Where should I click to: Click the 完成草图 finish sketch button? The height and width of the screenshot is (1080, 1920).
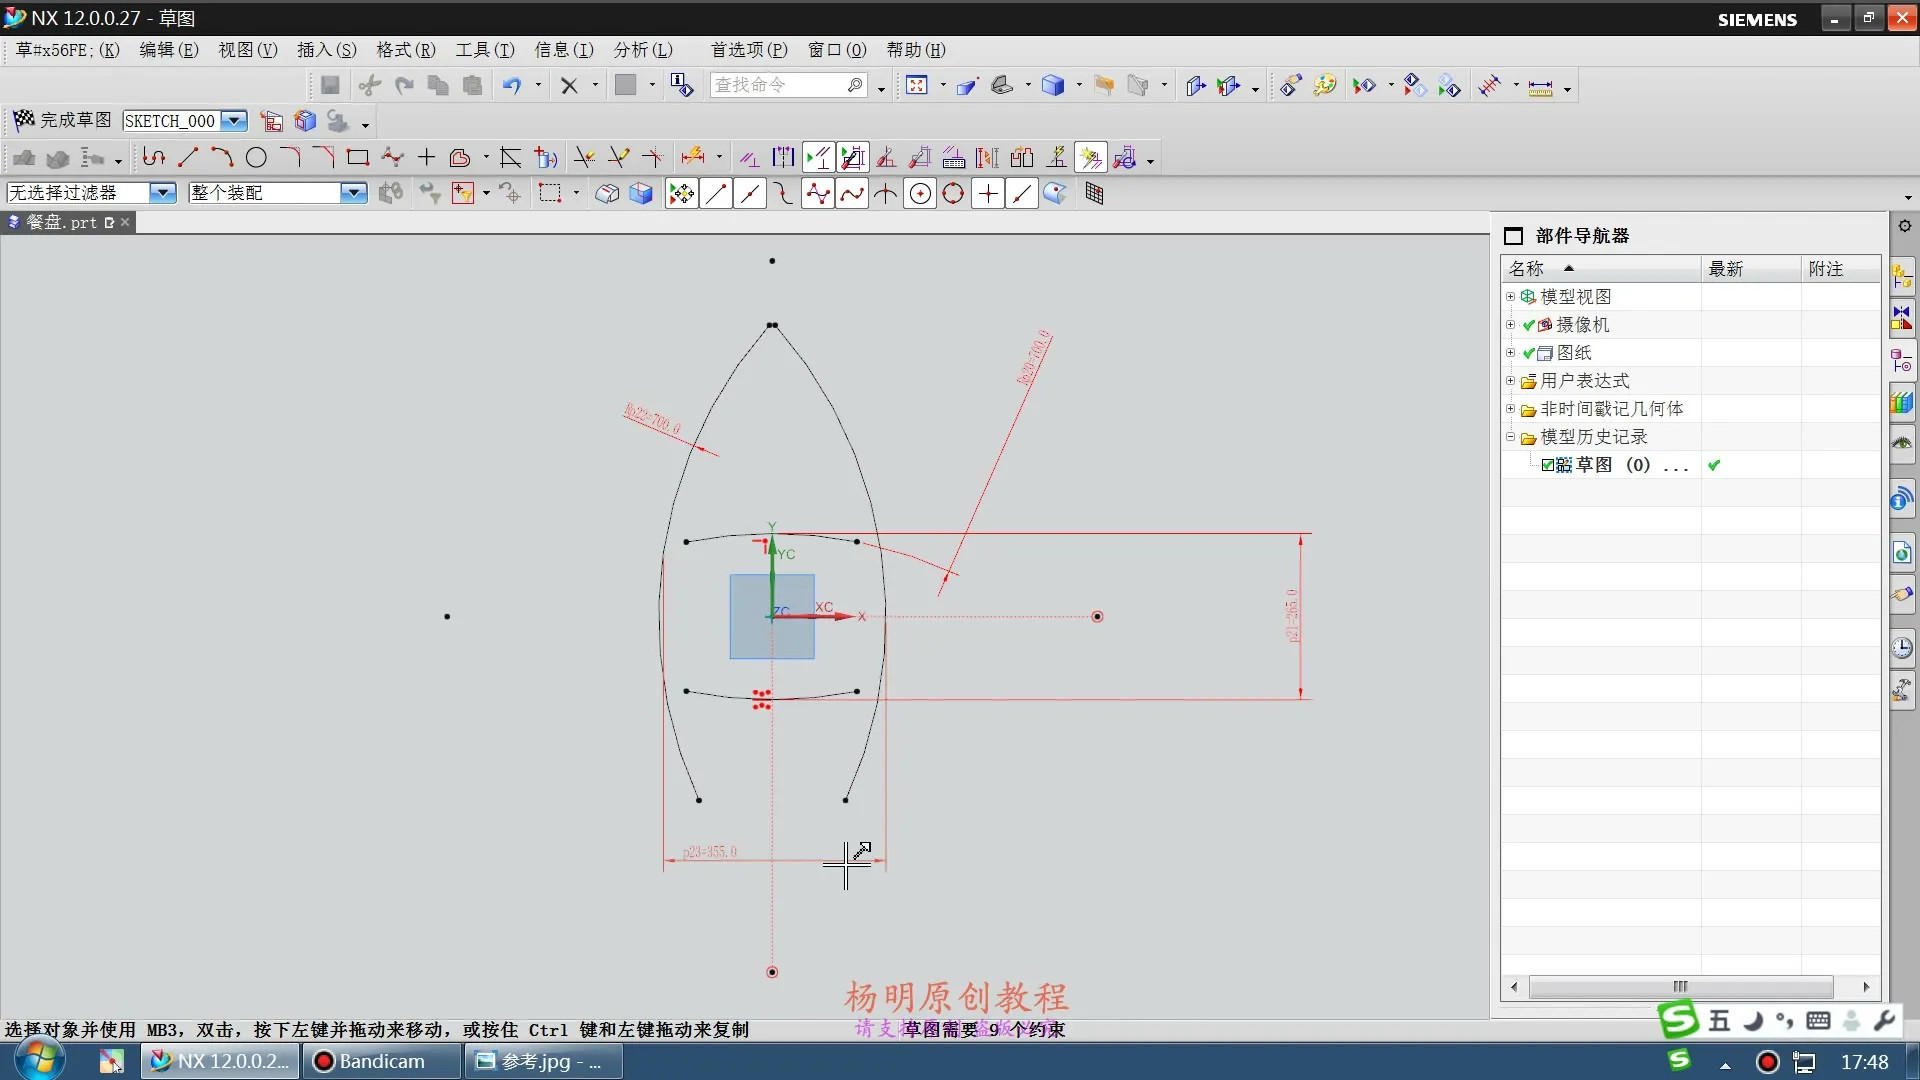click(x=62, y=120)
